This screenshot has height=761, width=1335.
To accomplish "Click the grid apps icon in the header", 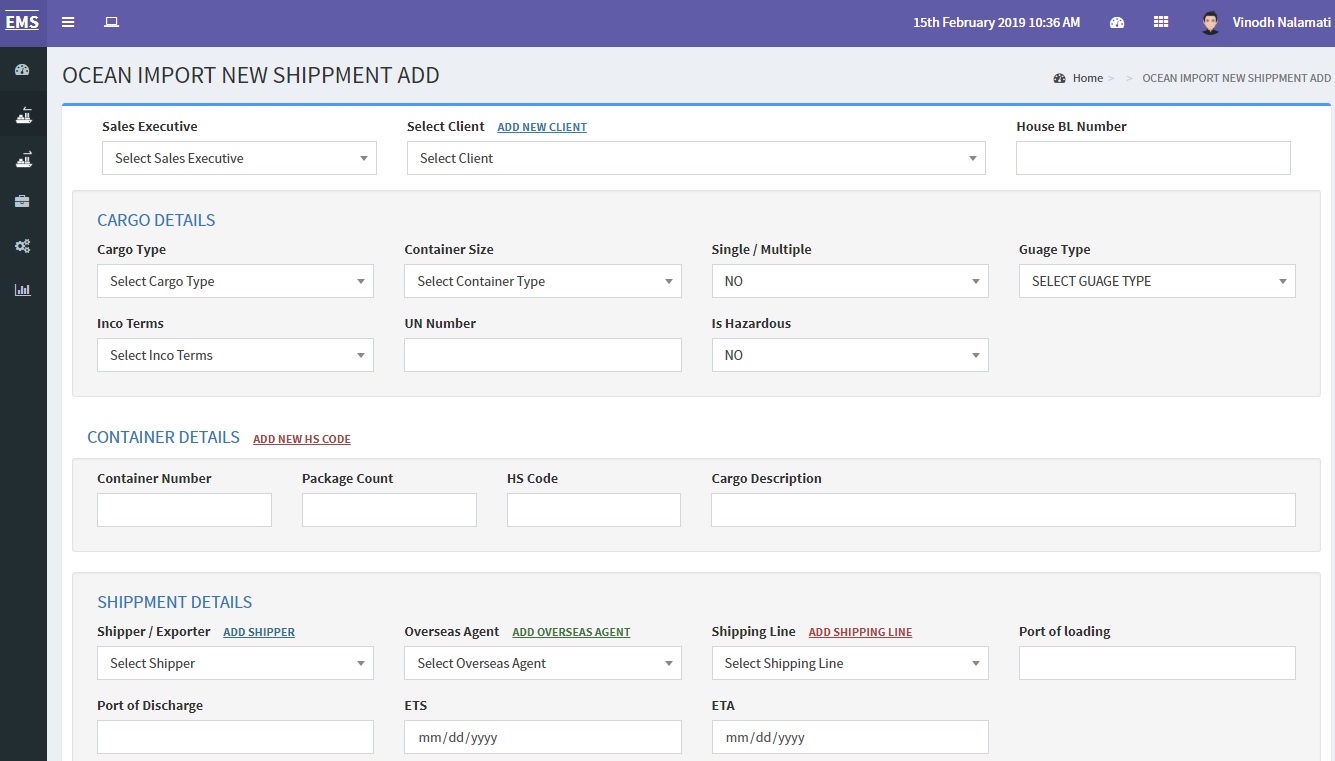I will 1161,22.
